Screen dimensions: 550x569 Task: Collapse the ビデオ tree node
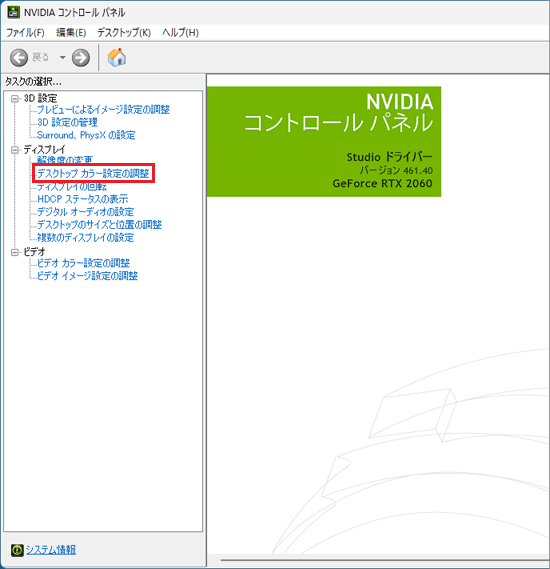15,252
